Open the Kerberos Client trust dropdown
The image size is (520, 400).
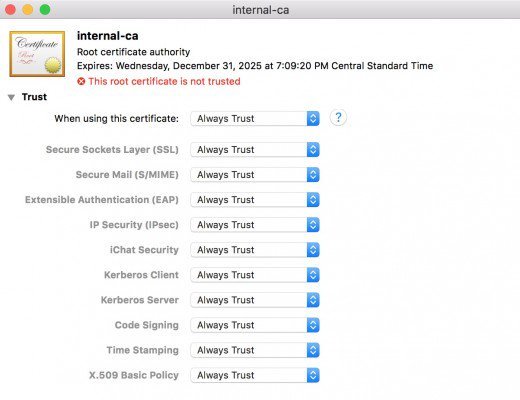pyautogui.click(x=255, y=275)
